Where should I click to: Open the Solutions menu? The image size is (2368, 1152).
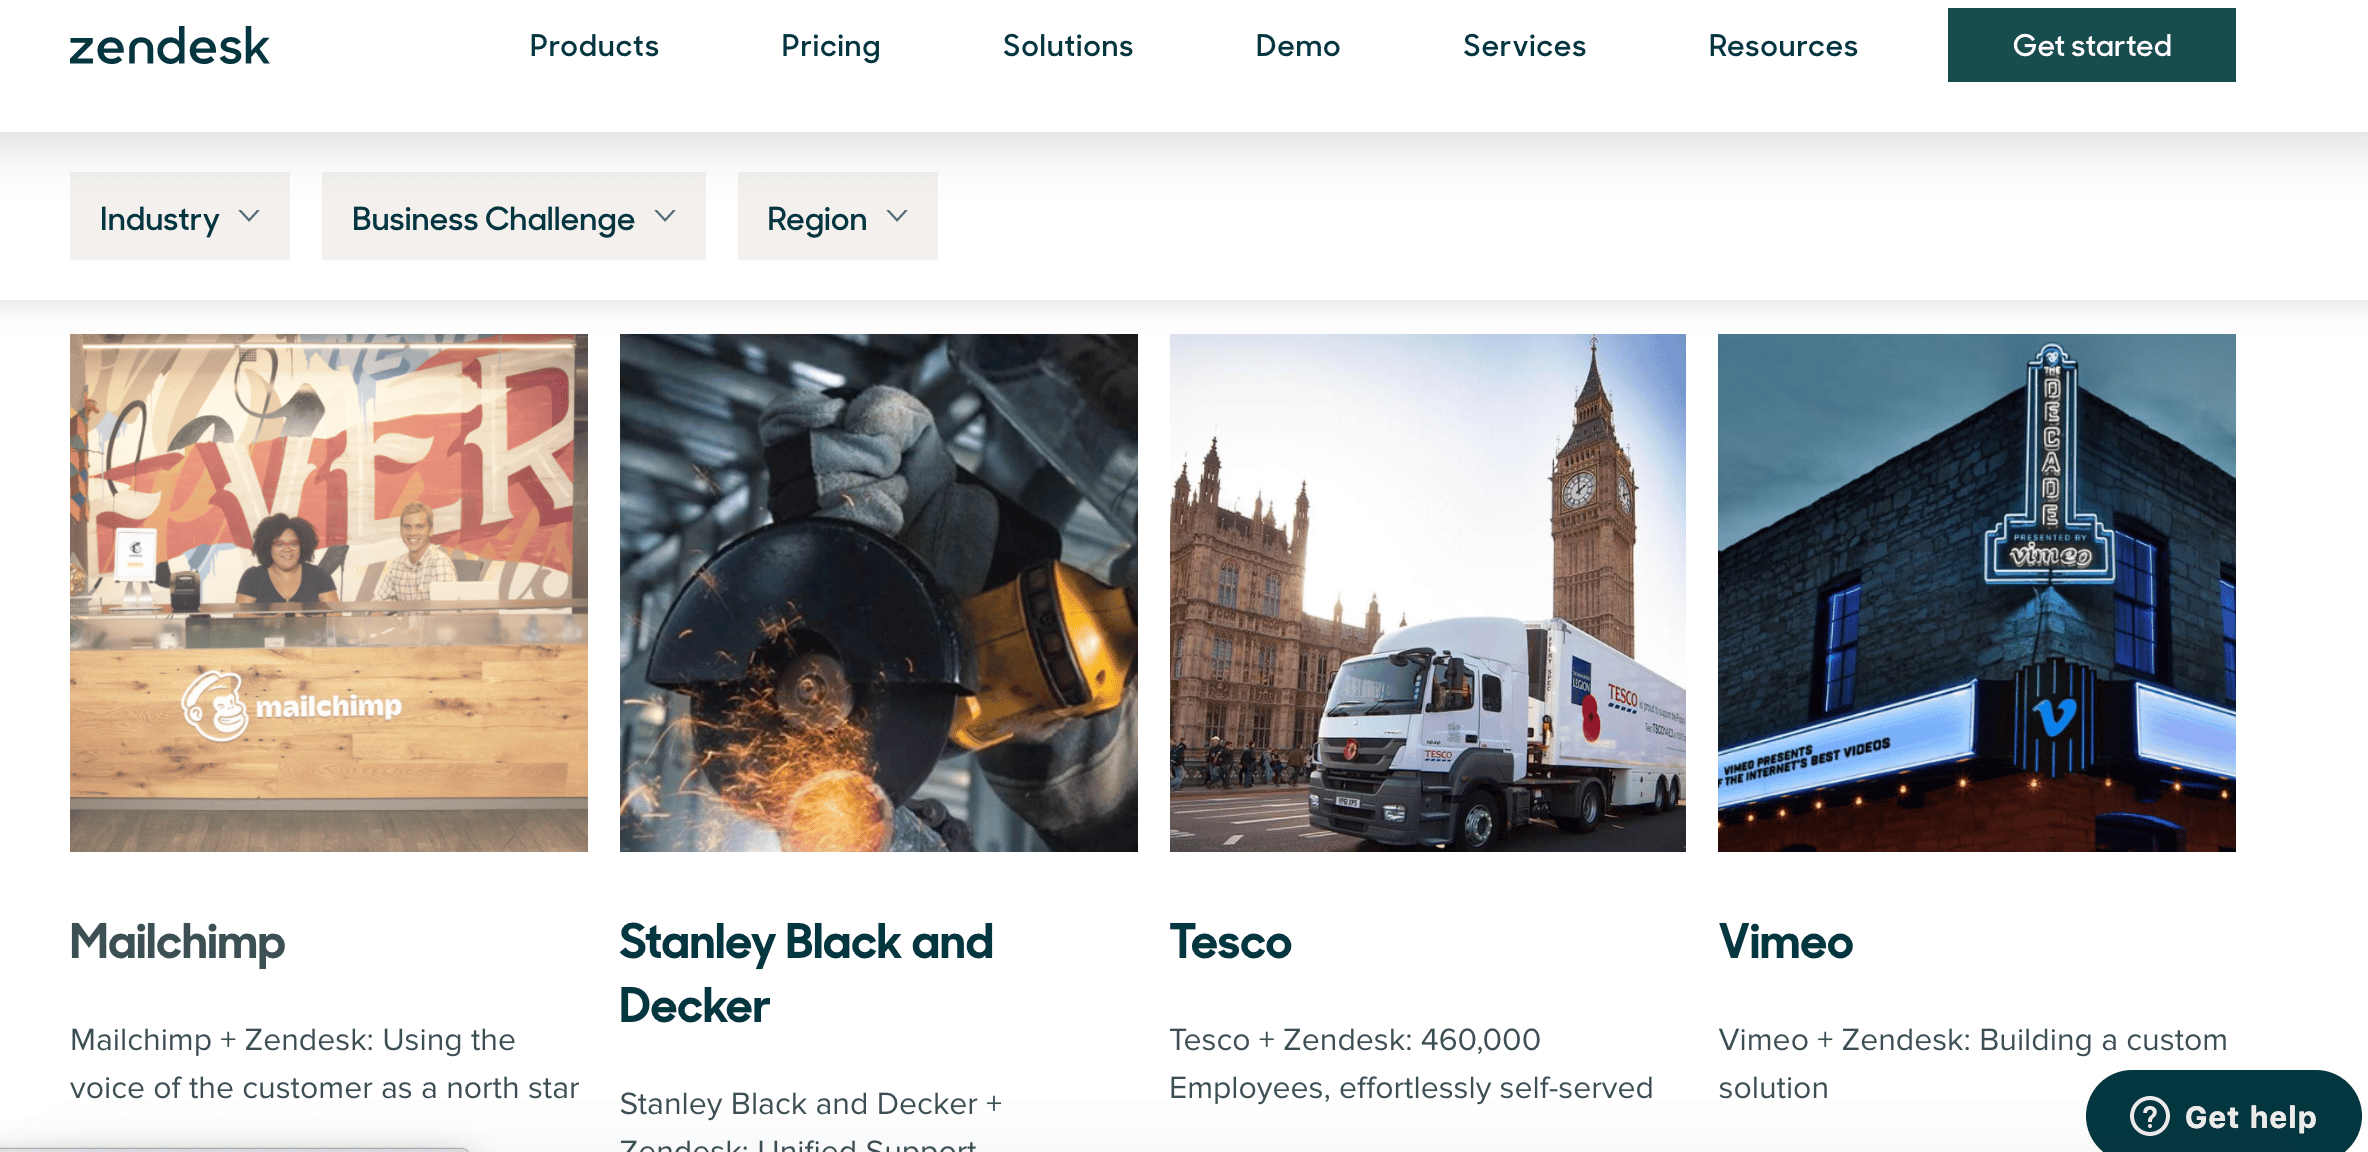pyautogui.click(x=1067, y=46)
